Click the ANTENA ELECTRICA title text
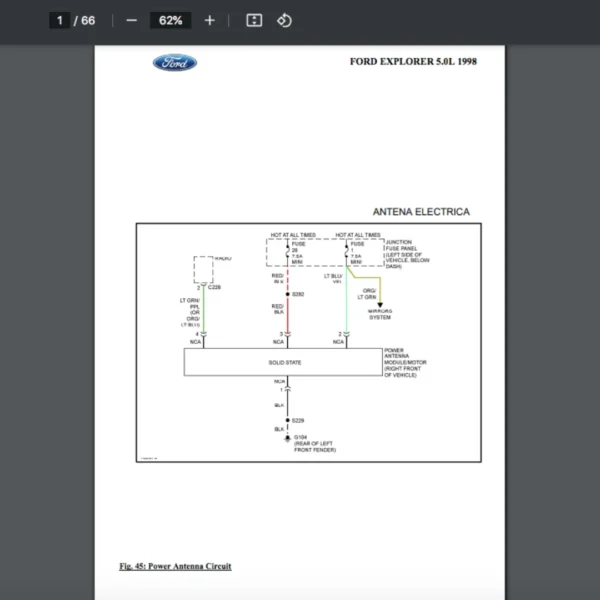This screenshot has width=600, height=600. pos(420,212)
